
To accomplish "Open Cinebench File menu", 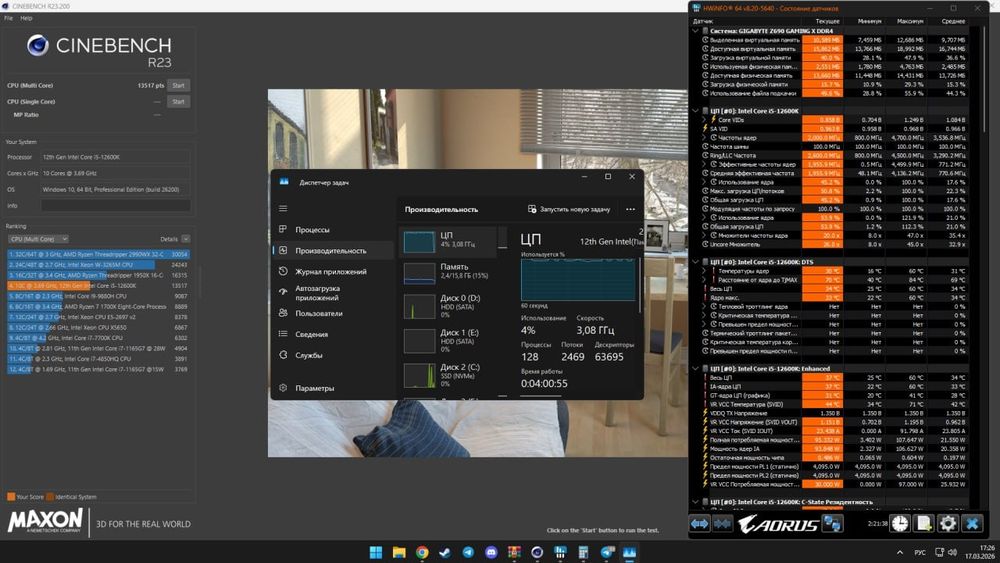I will [8, 18].
